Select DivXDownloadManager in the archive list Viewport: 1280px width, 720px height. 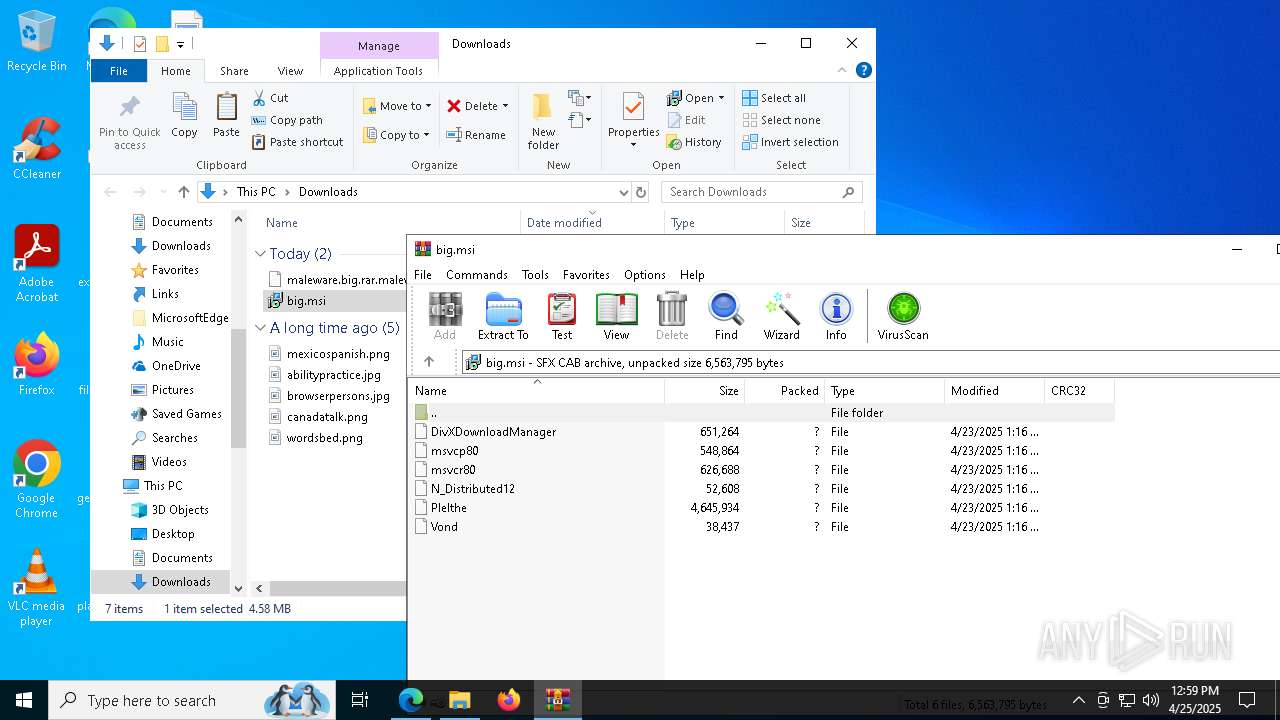493,432
